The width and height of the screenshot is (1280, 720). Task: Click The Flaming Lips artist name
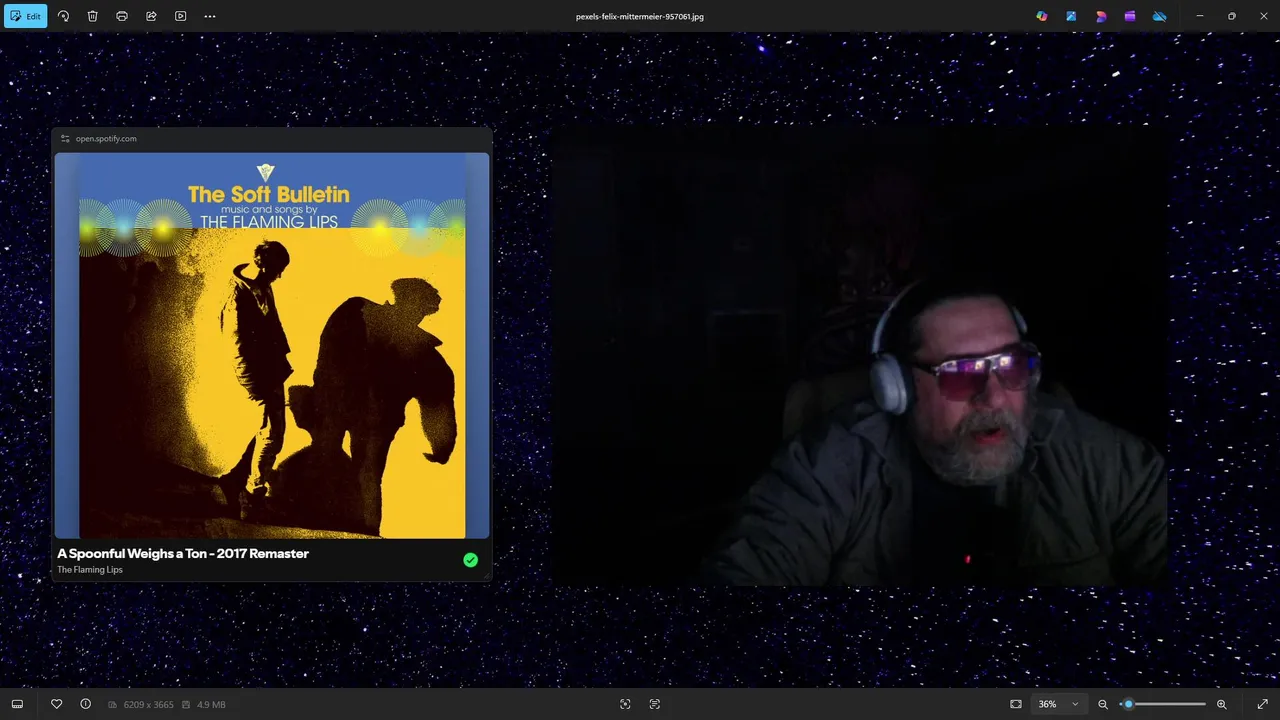tap(90, 570)
